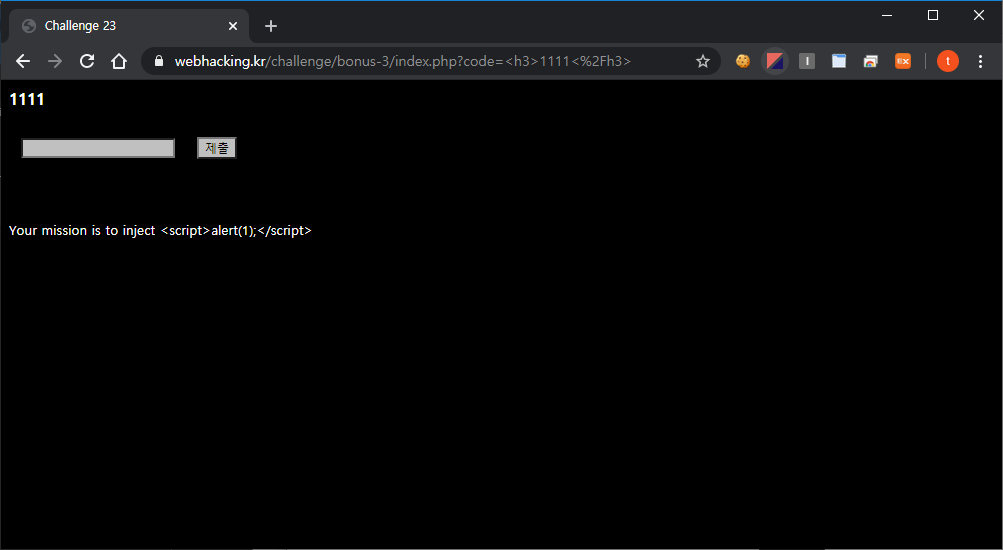Open the orange profile avatar

[x=947, y=61]
